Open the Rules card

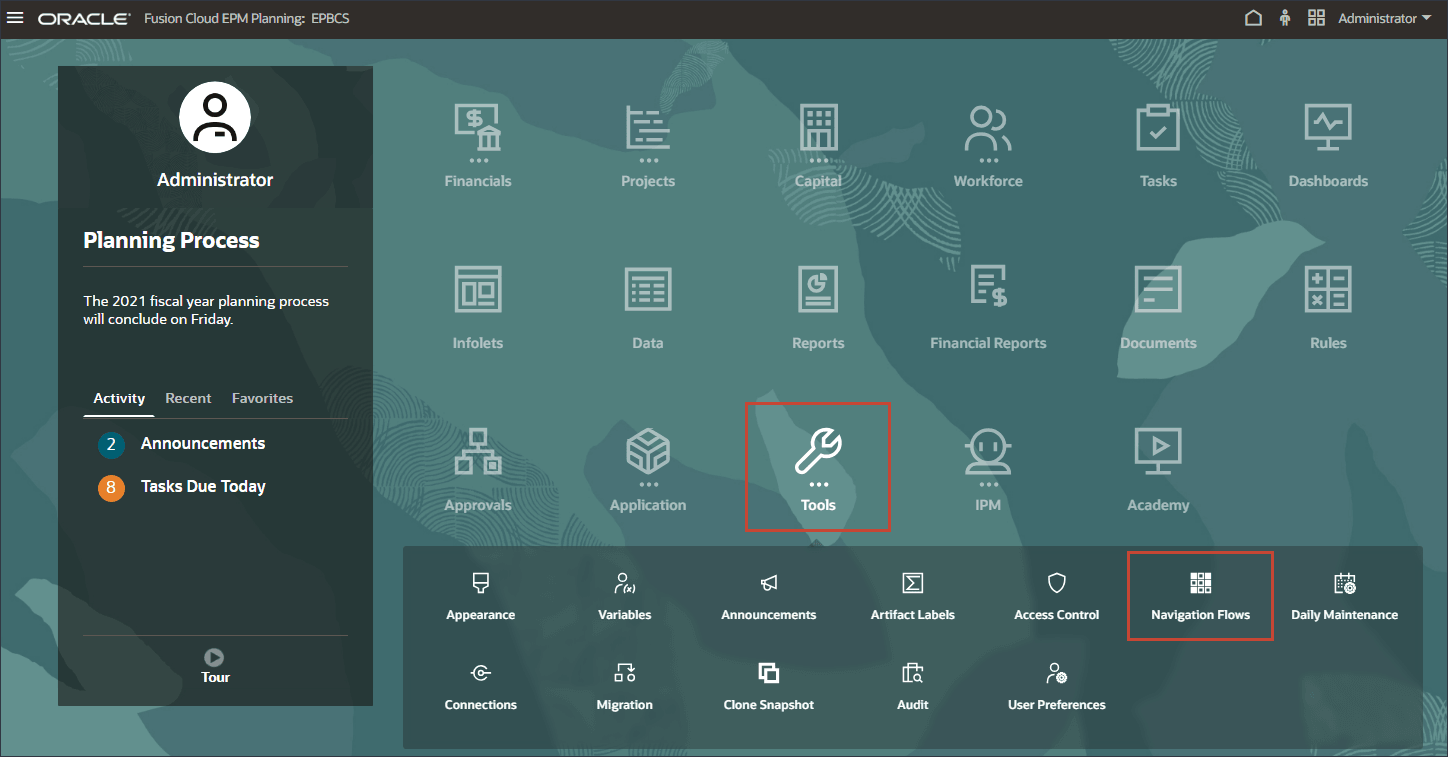coord(1328,308)
